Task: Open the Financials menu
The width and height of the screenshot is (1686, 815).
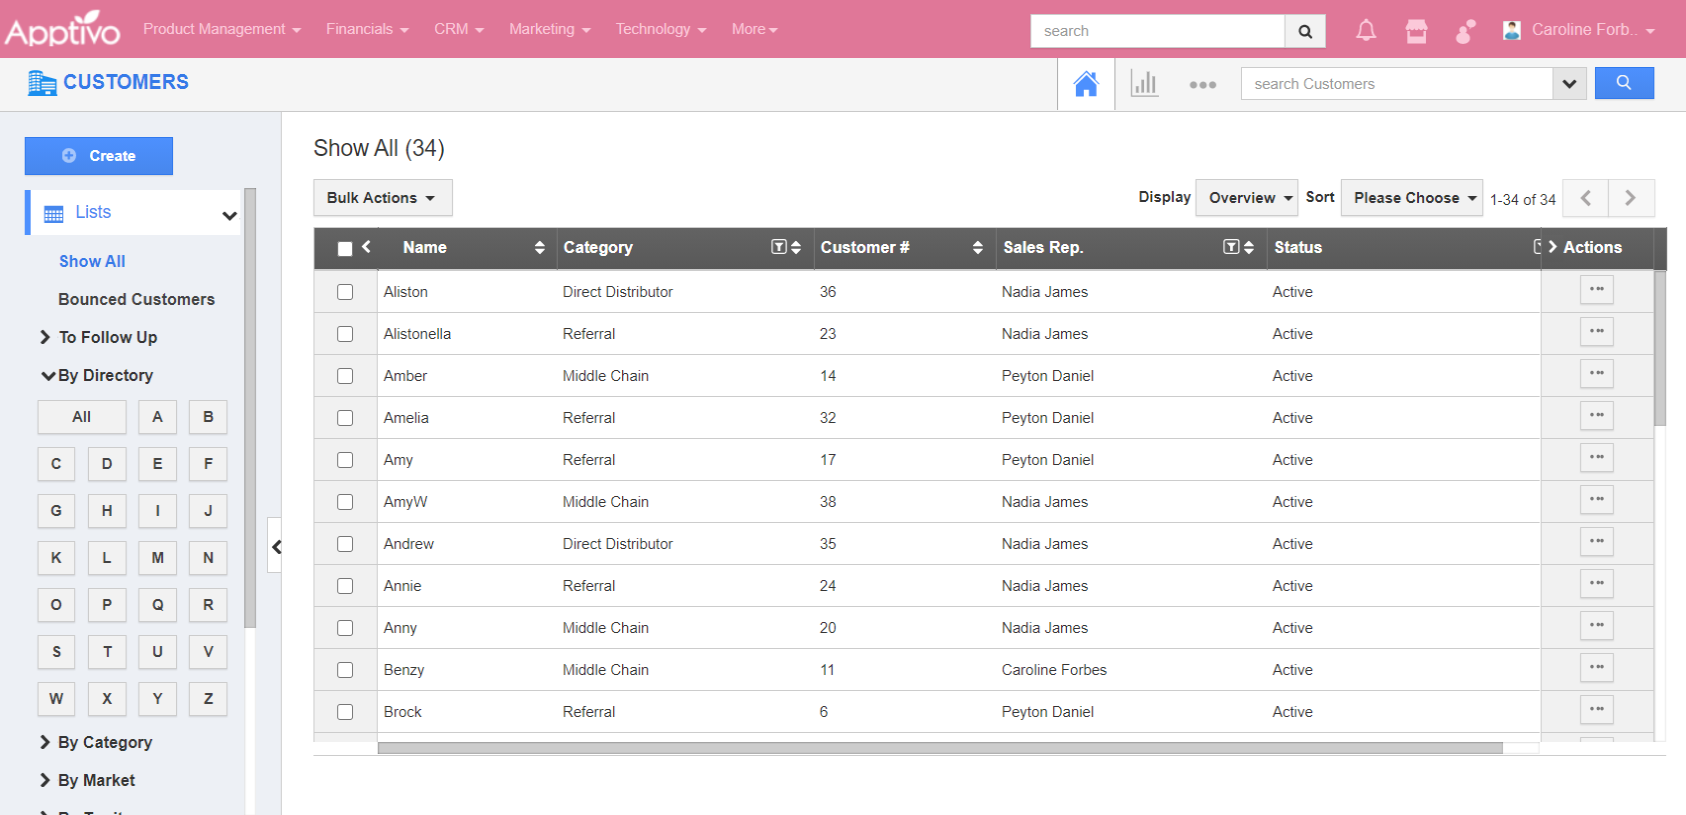Action: pos(366,29)
